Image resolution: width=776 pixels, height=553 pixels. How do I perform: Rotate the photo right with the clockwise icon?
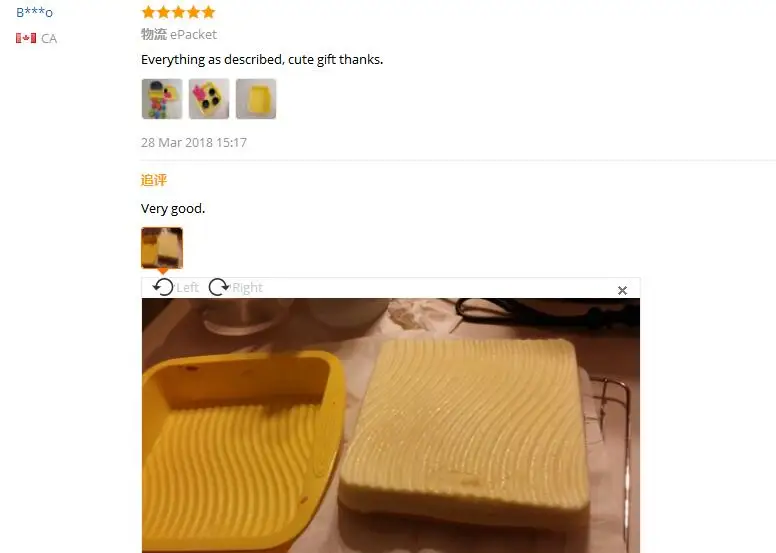pos(219,287)
